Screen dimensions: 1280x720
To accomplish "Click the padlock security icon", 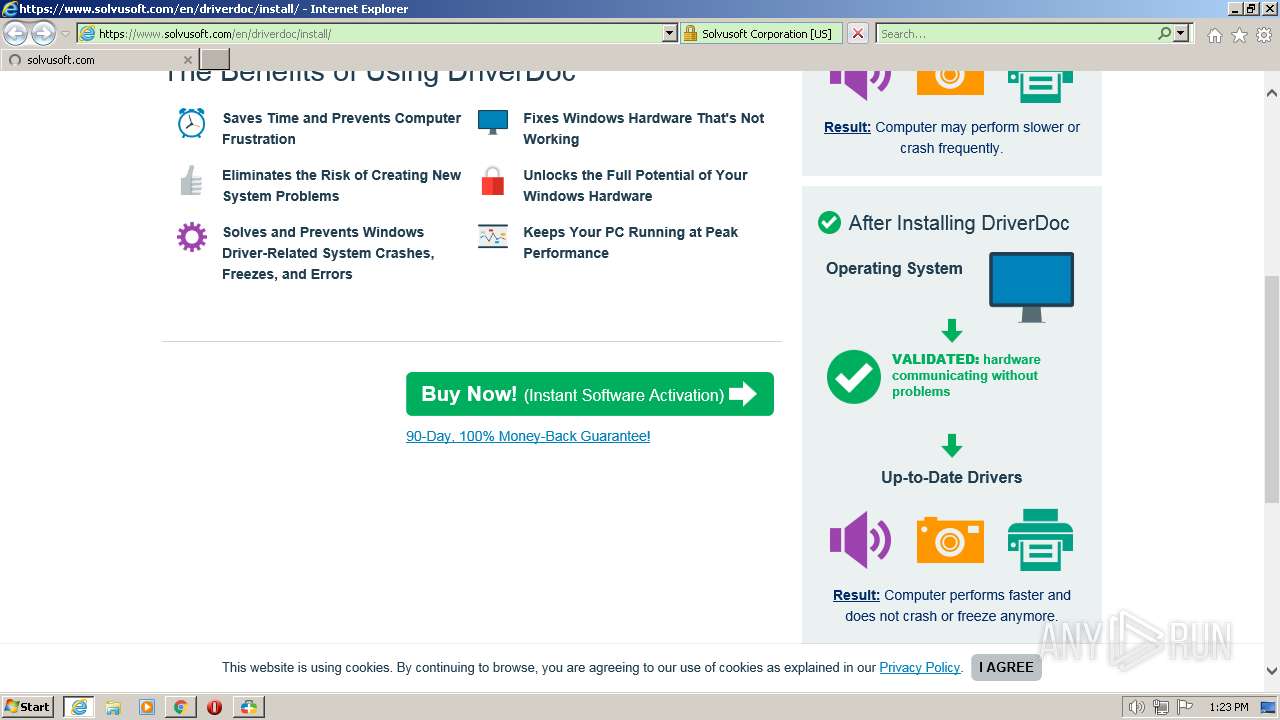I will 690,33.
